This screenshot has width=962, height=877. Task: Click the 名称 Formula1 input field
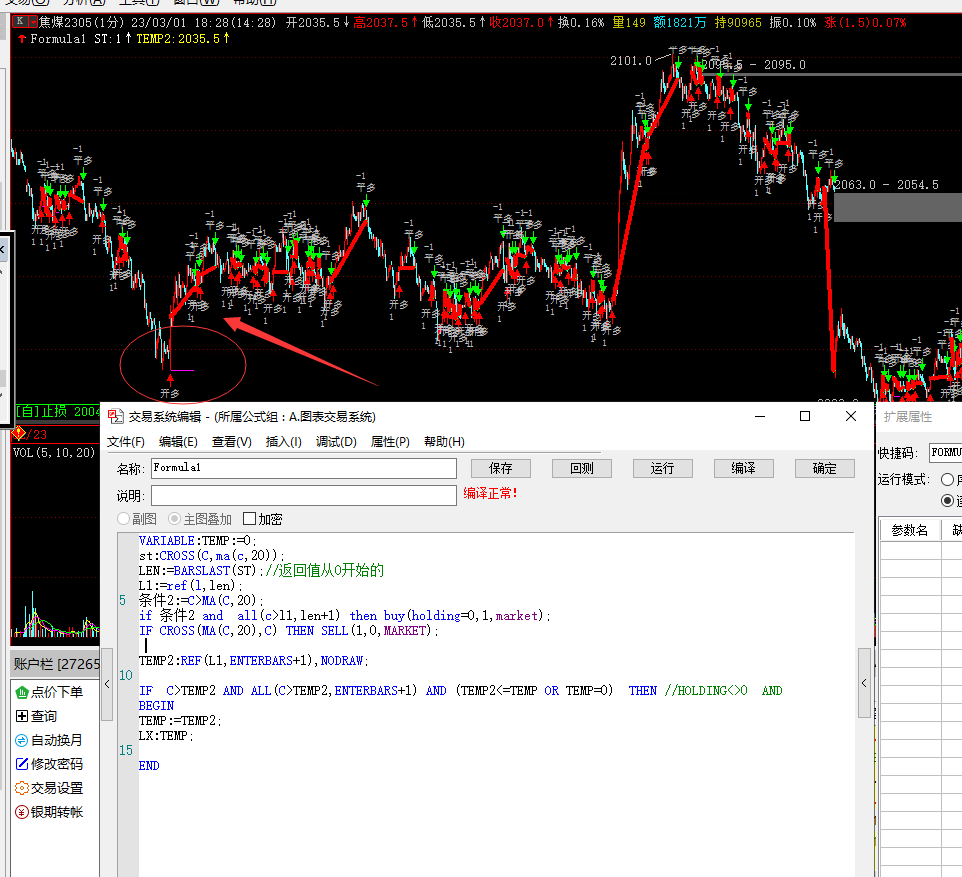click(304, 468)
